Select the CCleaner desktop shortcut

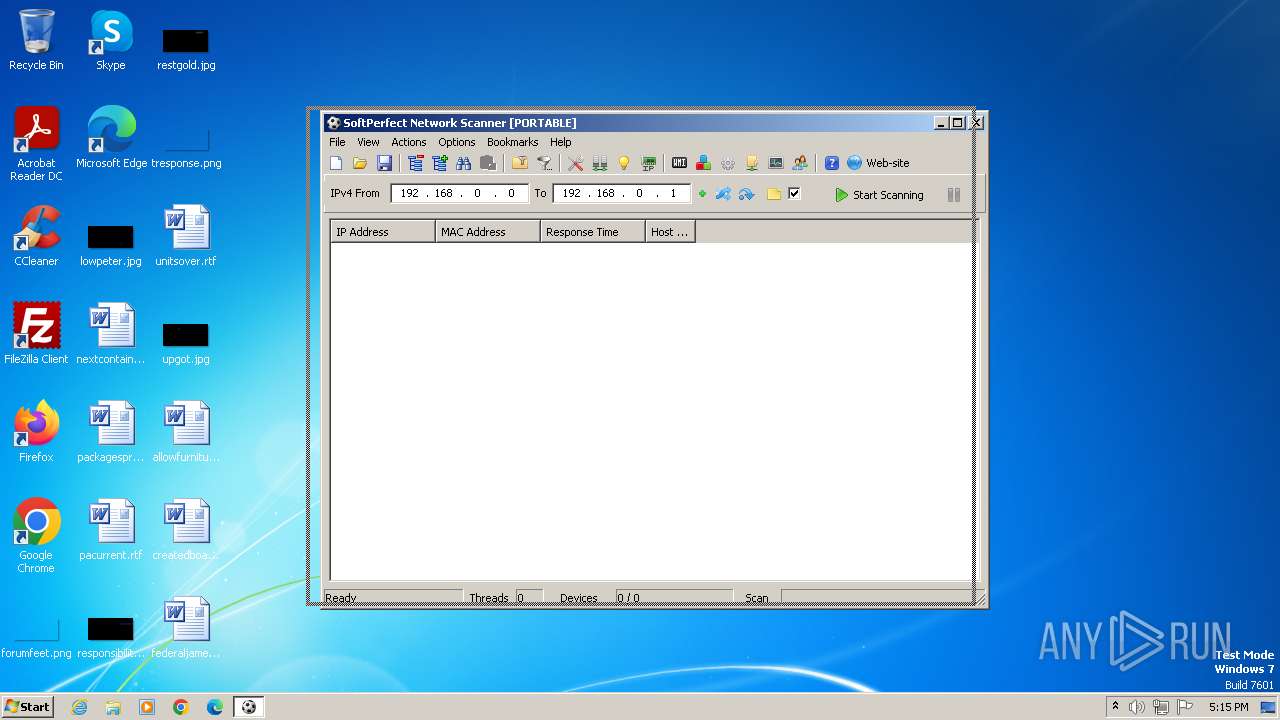pos(36,236)
